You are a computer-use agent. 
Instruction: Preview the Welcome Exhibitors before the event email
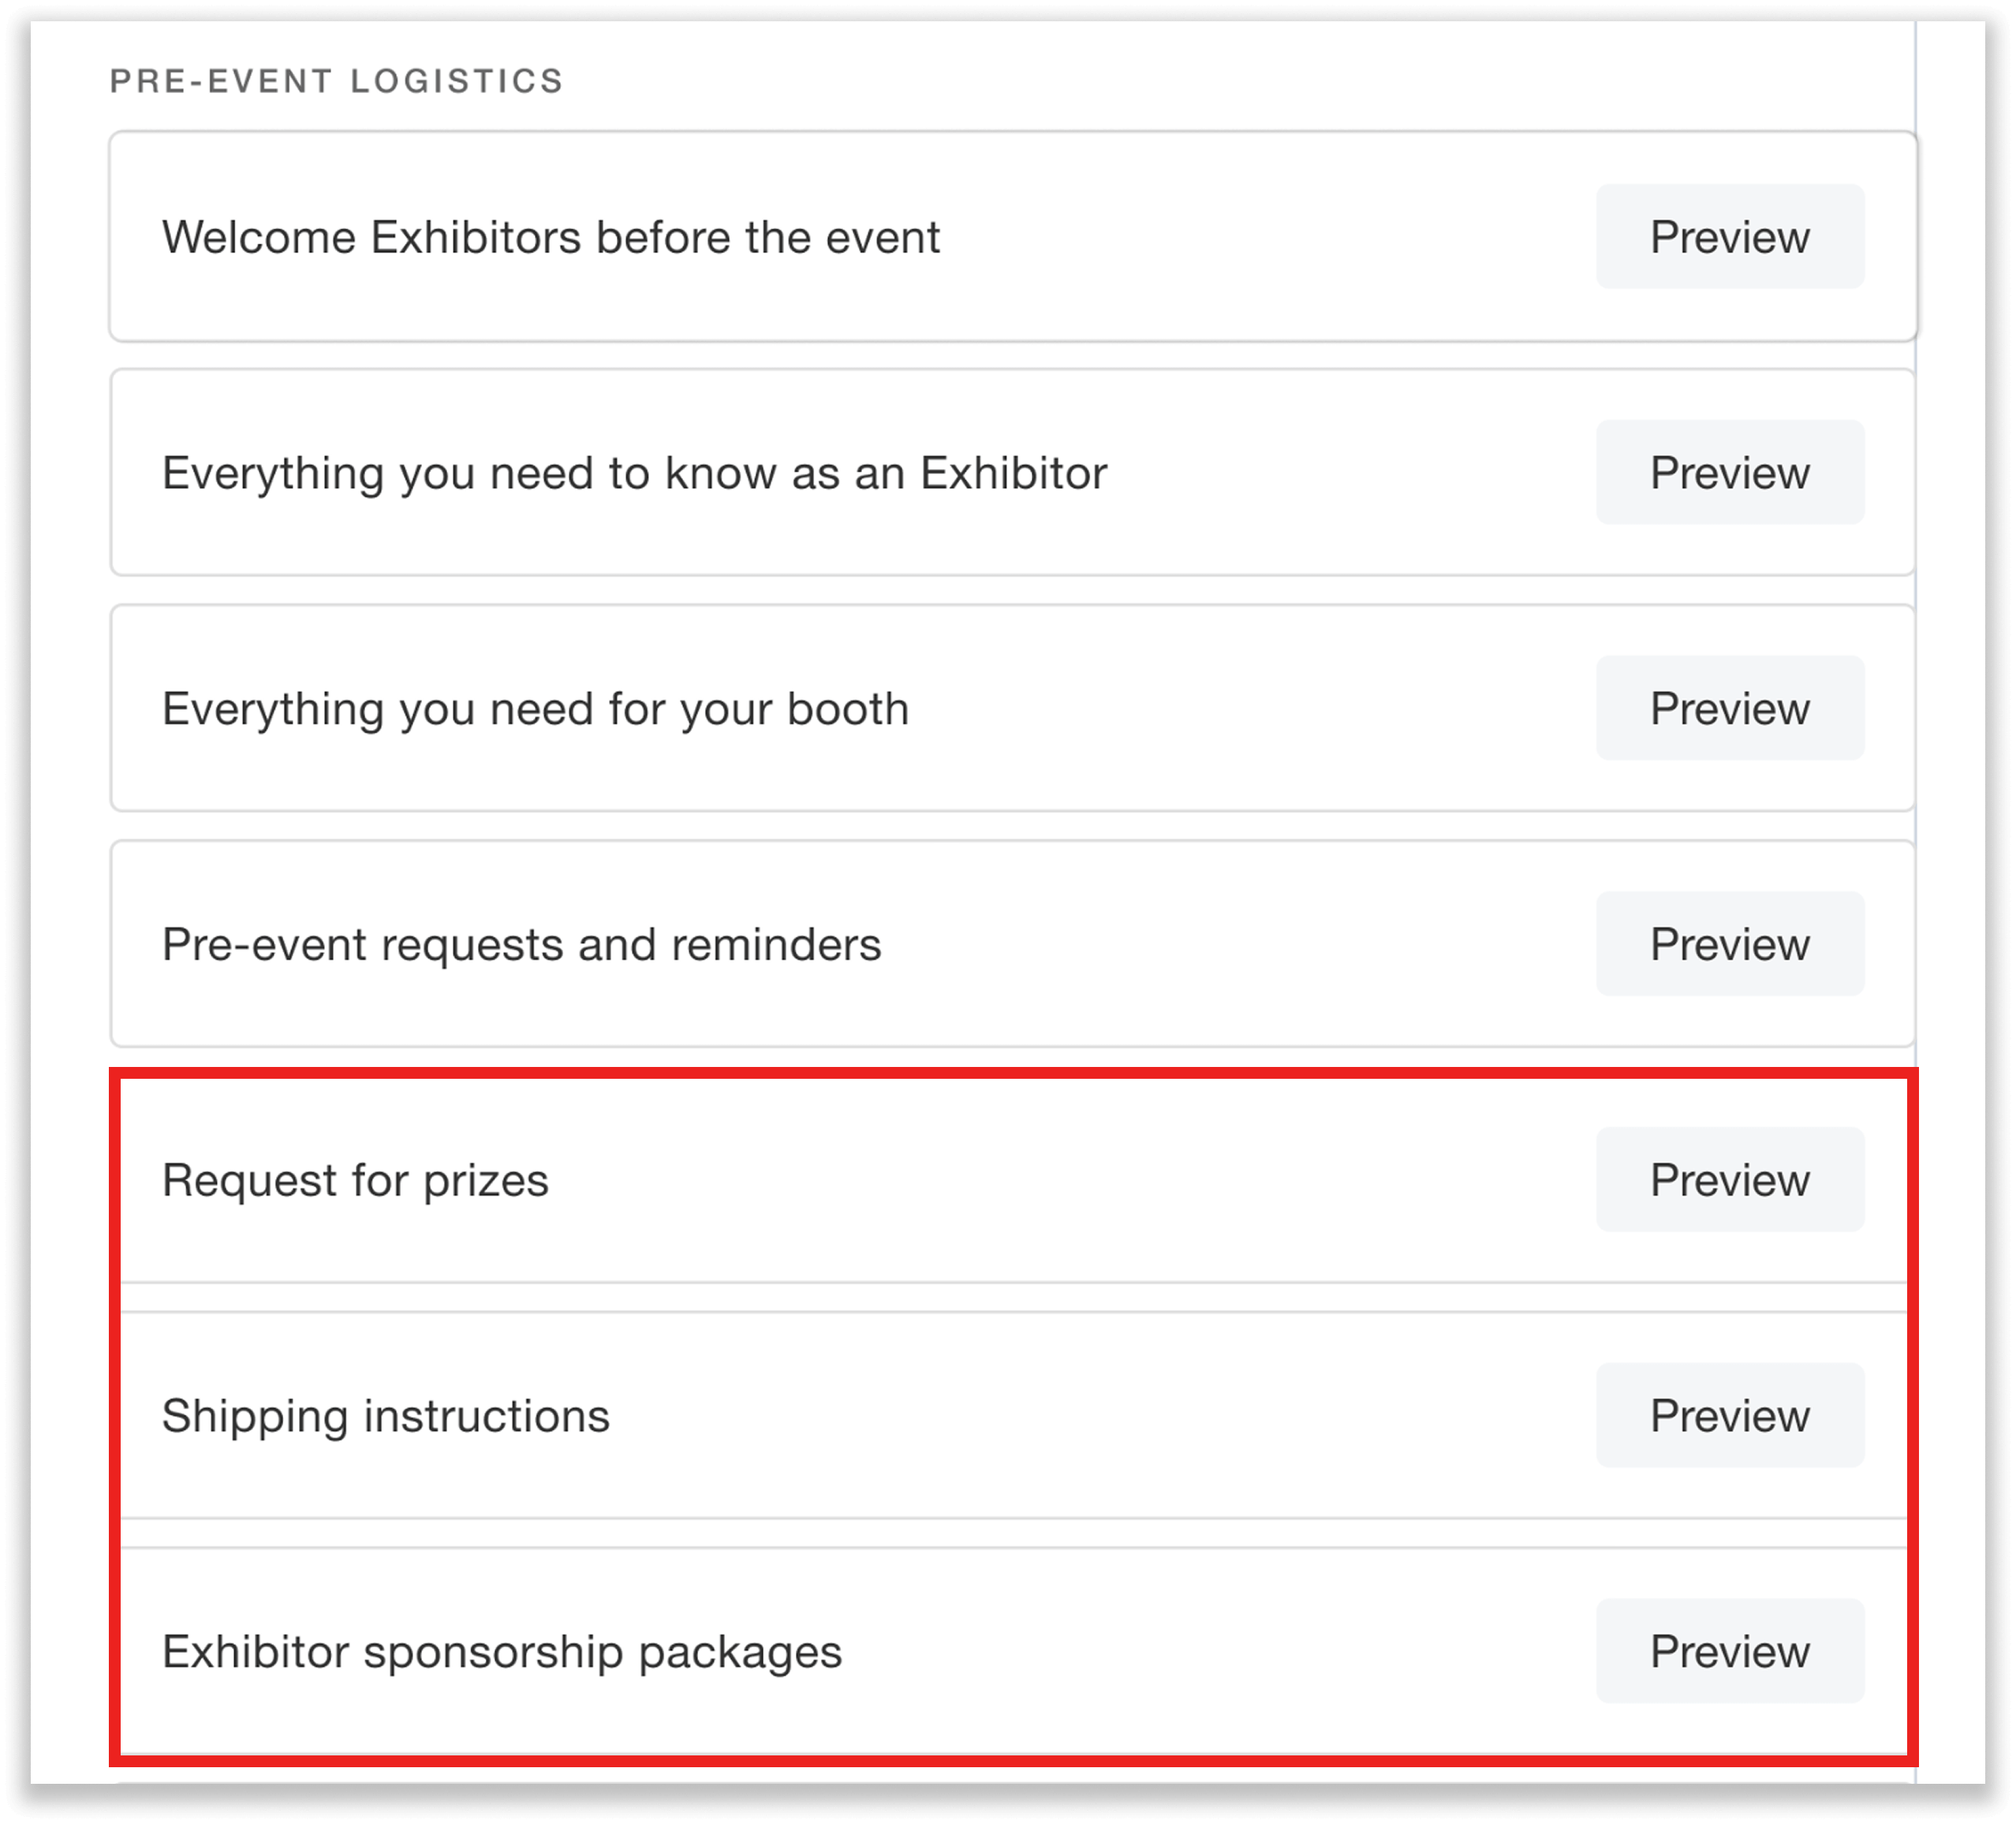coord(1729,237)
